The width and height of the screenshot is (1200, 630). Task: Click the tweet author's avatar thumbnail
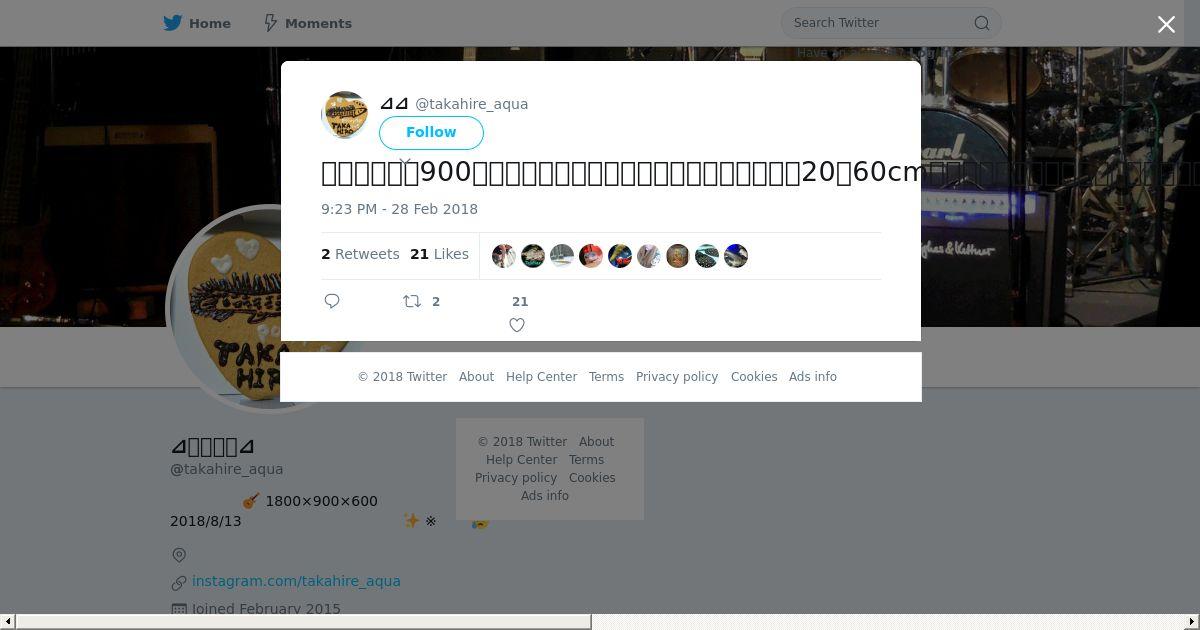[x=345, y=115]
